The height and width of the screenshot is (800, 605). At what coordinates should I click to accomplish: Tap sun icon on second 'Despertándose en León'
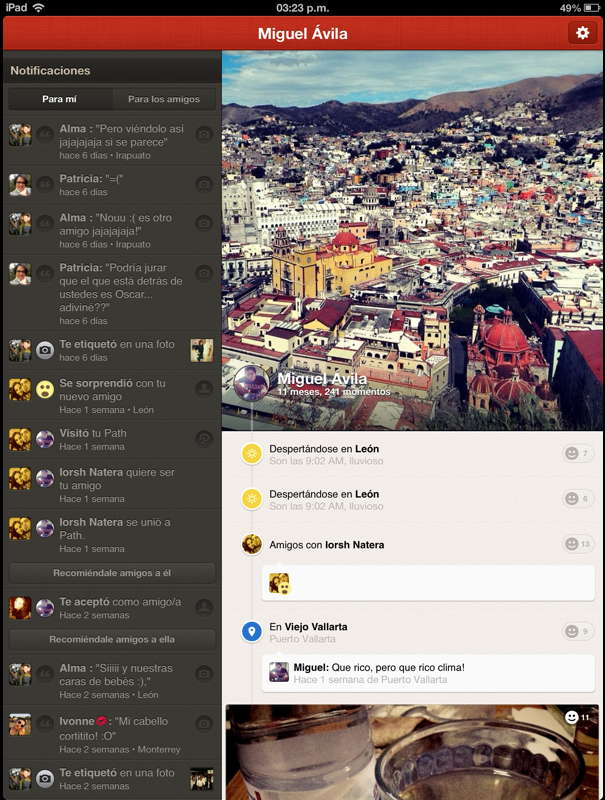251,498
